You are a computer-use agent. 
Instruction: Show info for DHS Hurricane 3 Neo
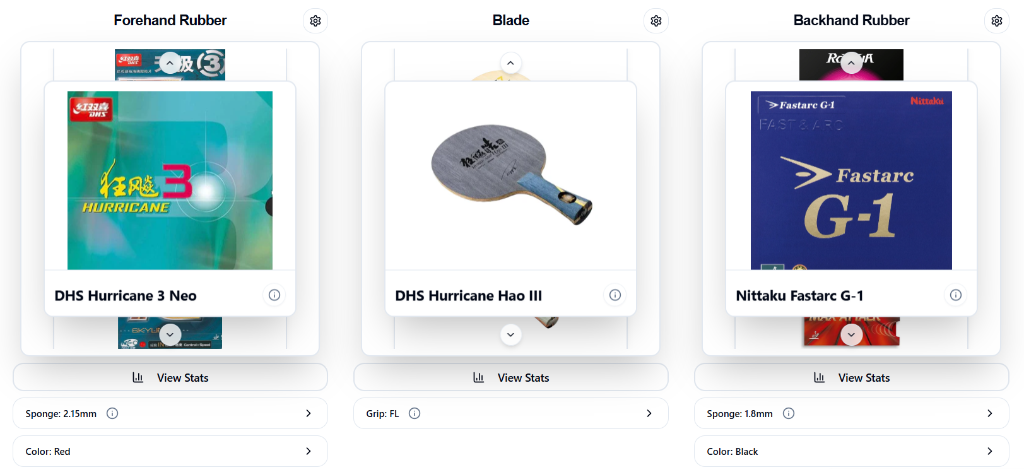pos(274,295)
